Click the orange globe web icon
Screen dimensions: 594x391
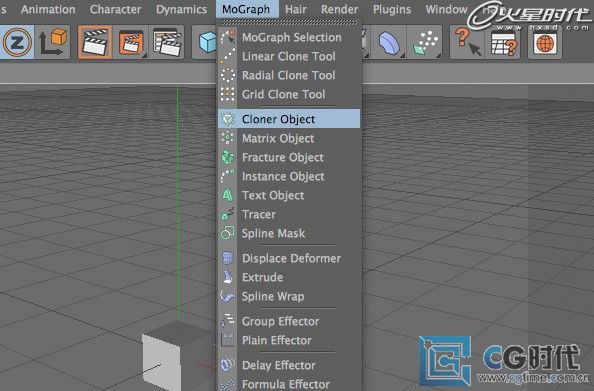(545, 42)
